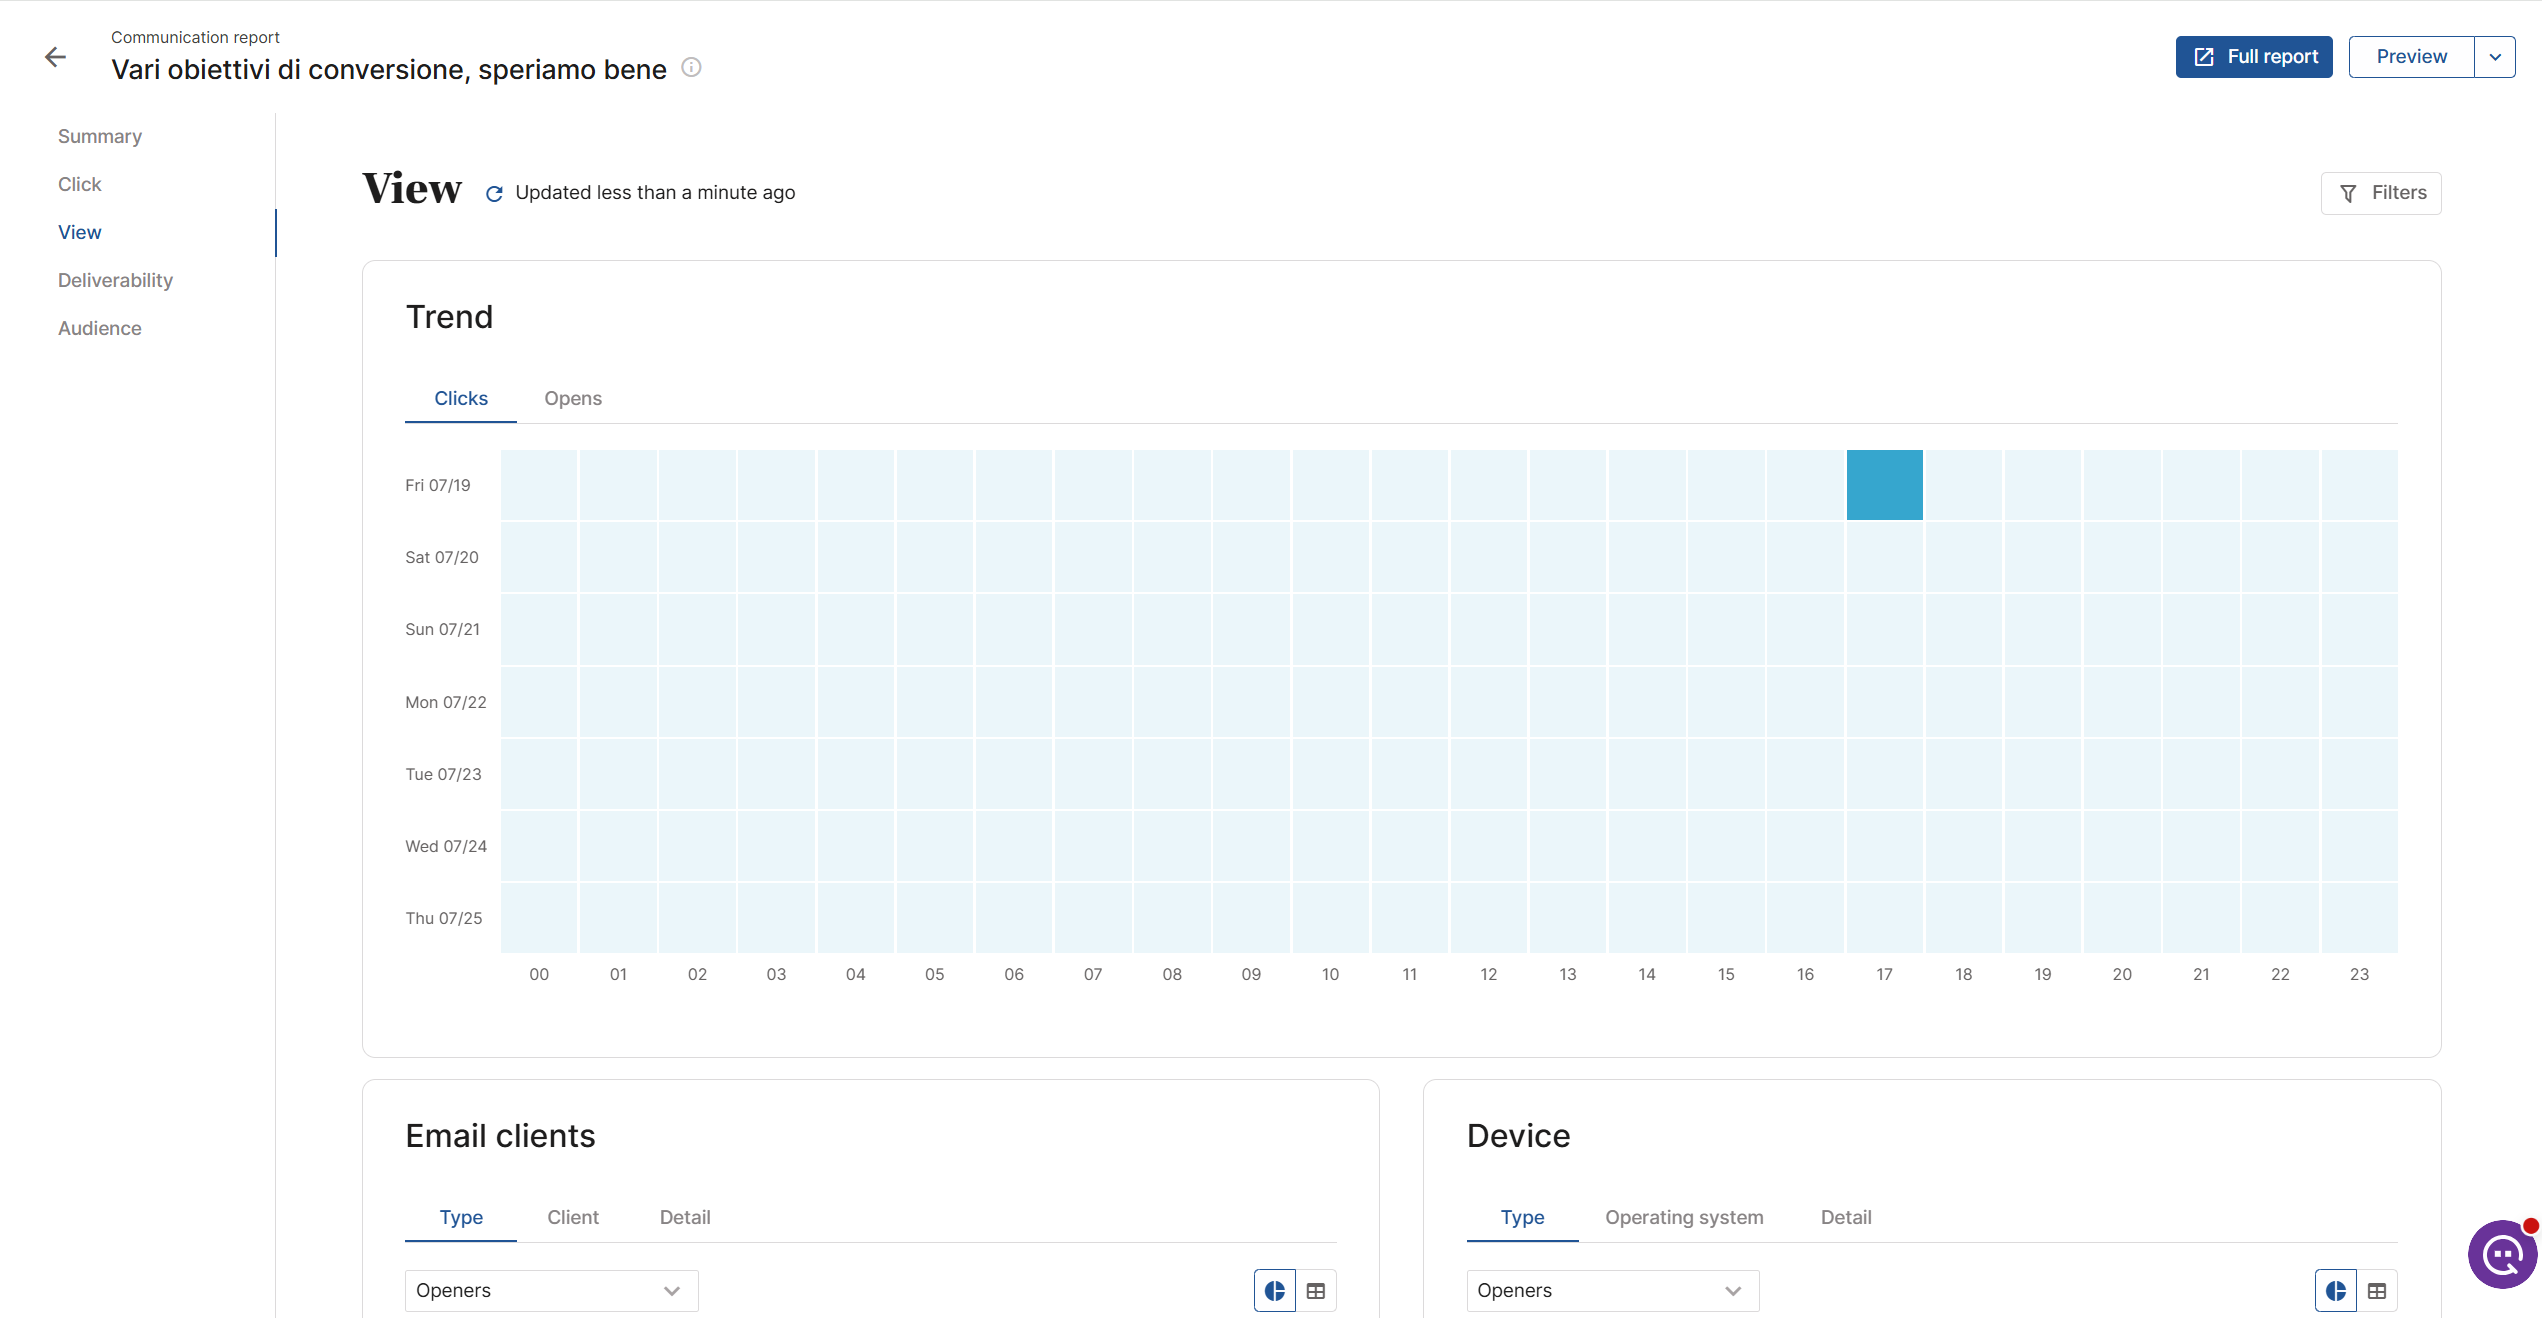Open Audience section in sidebar
2542x1318 pixels.
(x=100, y=328)
